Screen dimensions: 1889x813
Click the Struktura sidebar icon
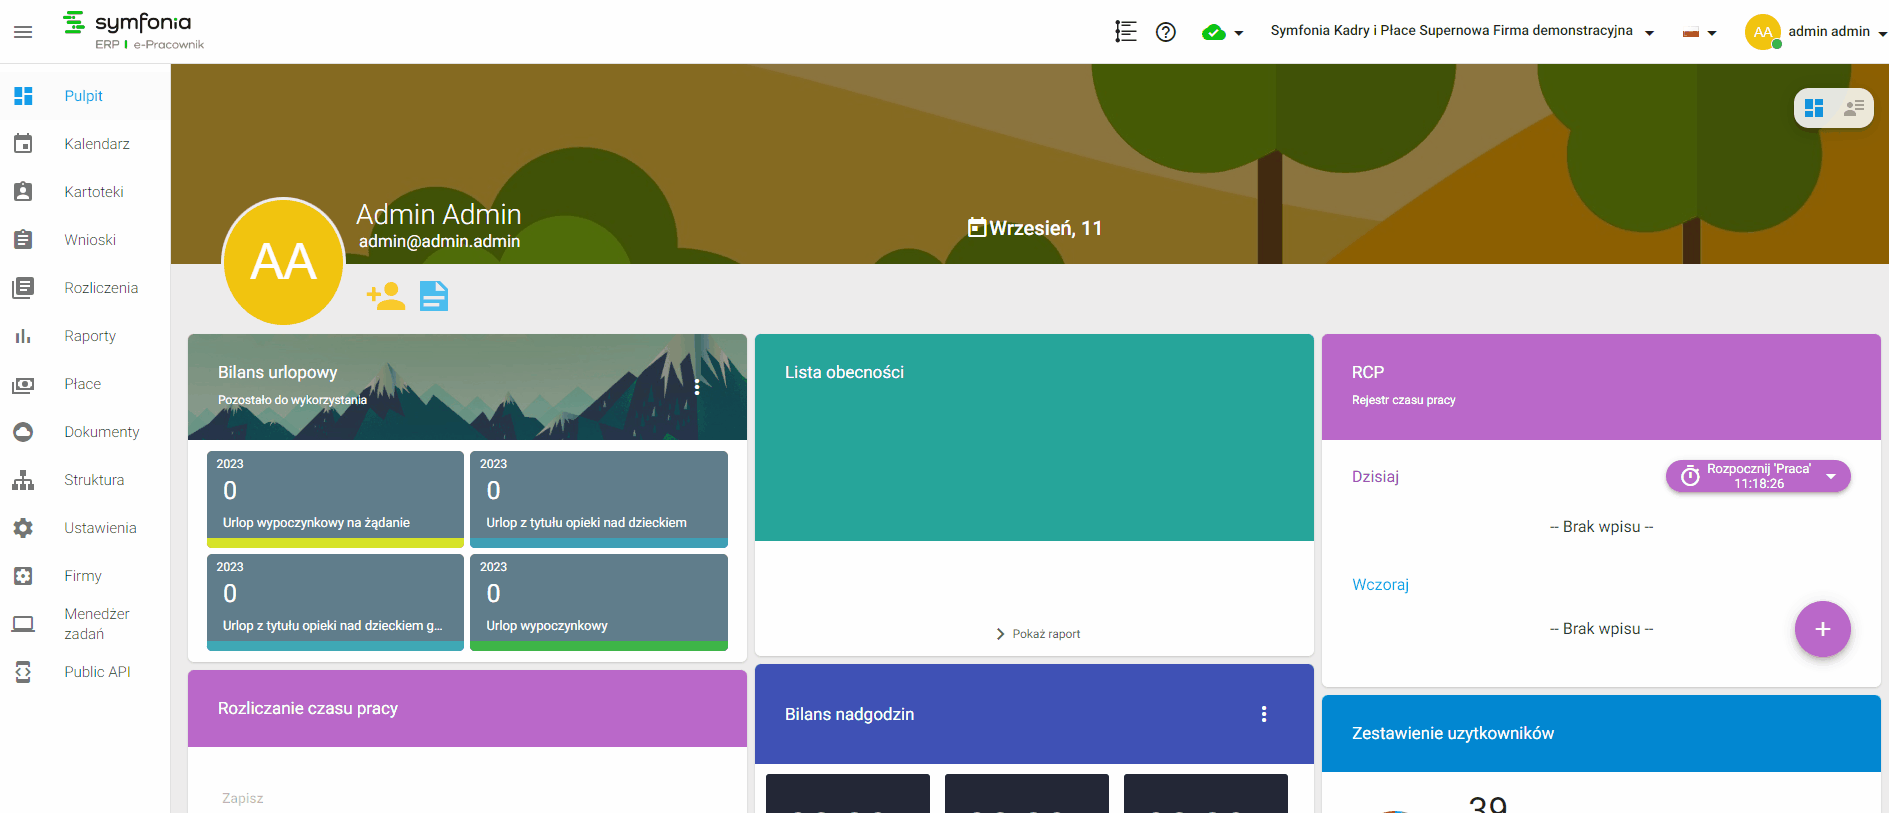point(23,480)
